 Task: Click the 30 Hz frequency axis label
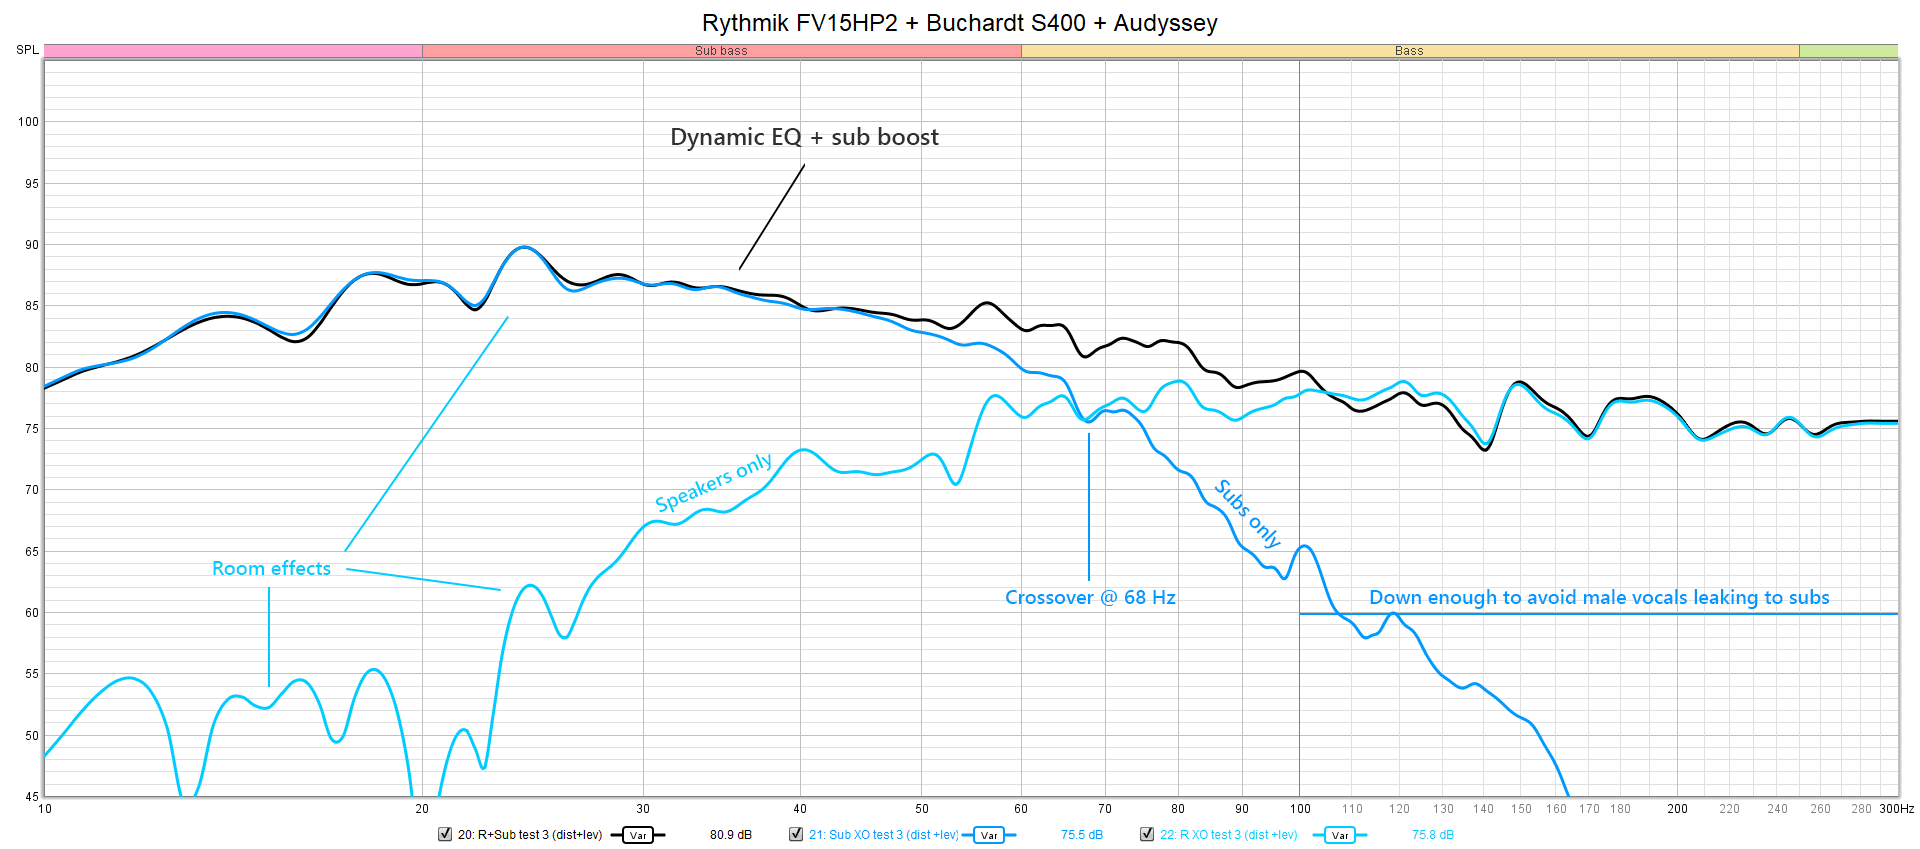click(643, 809)
